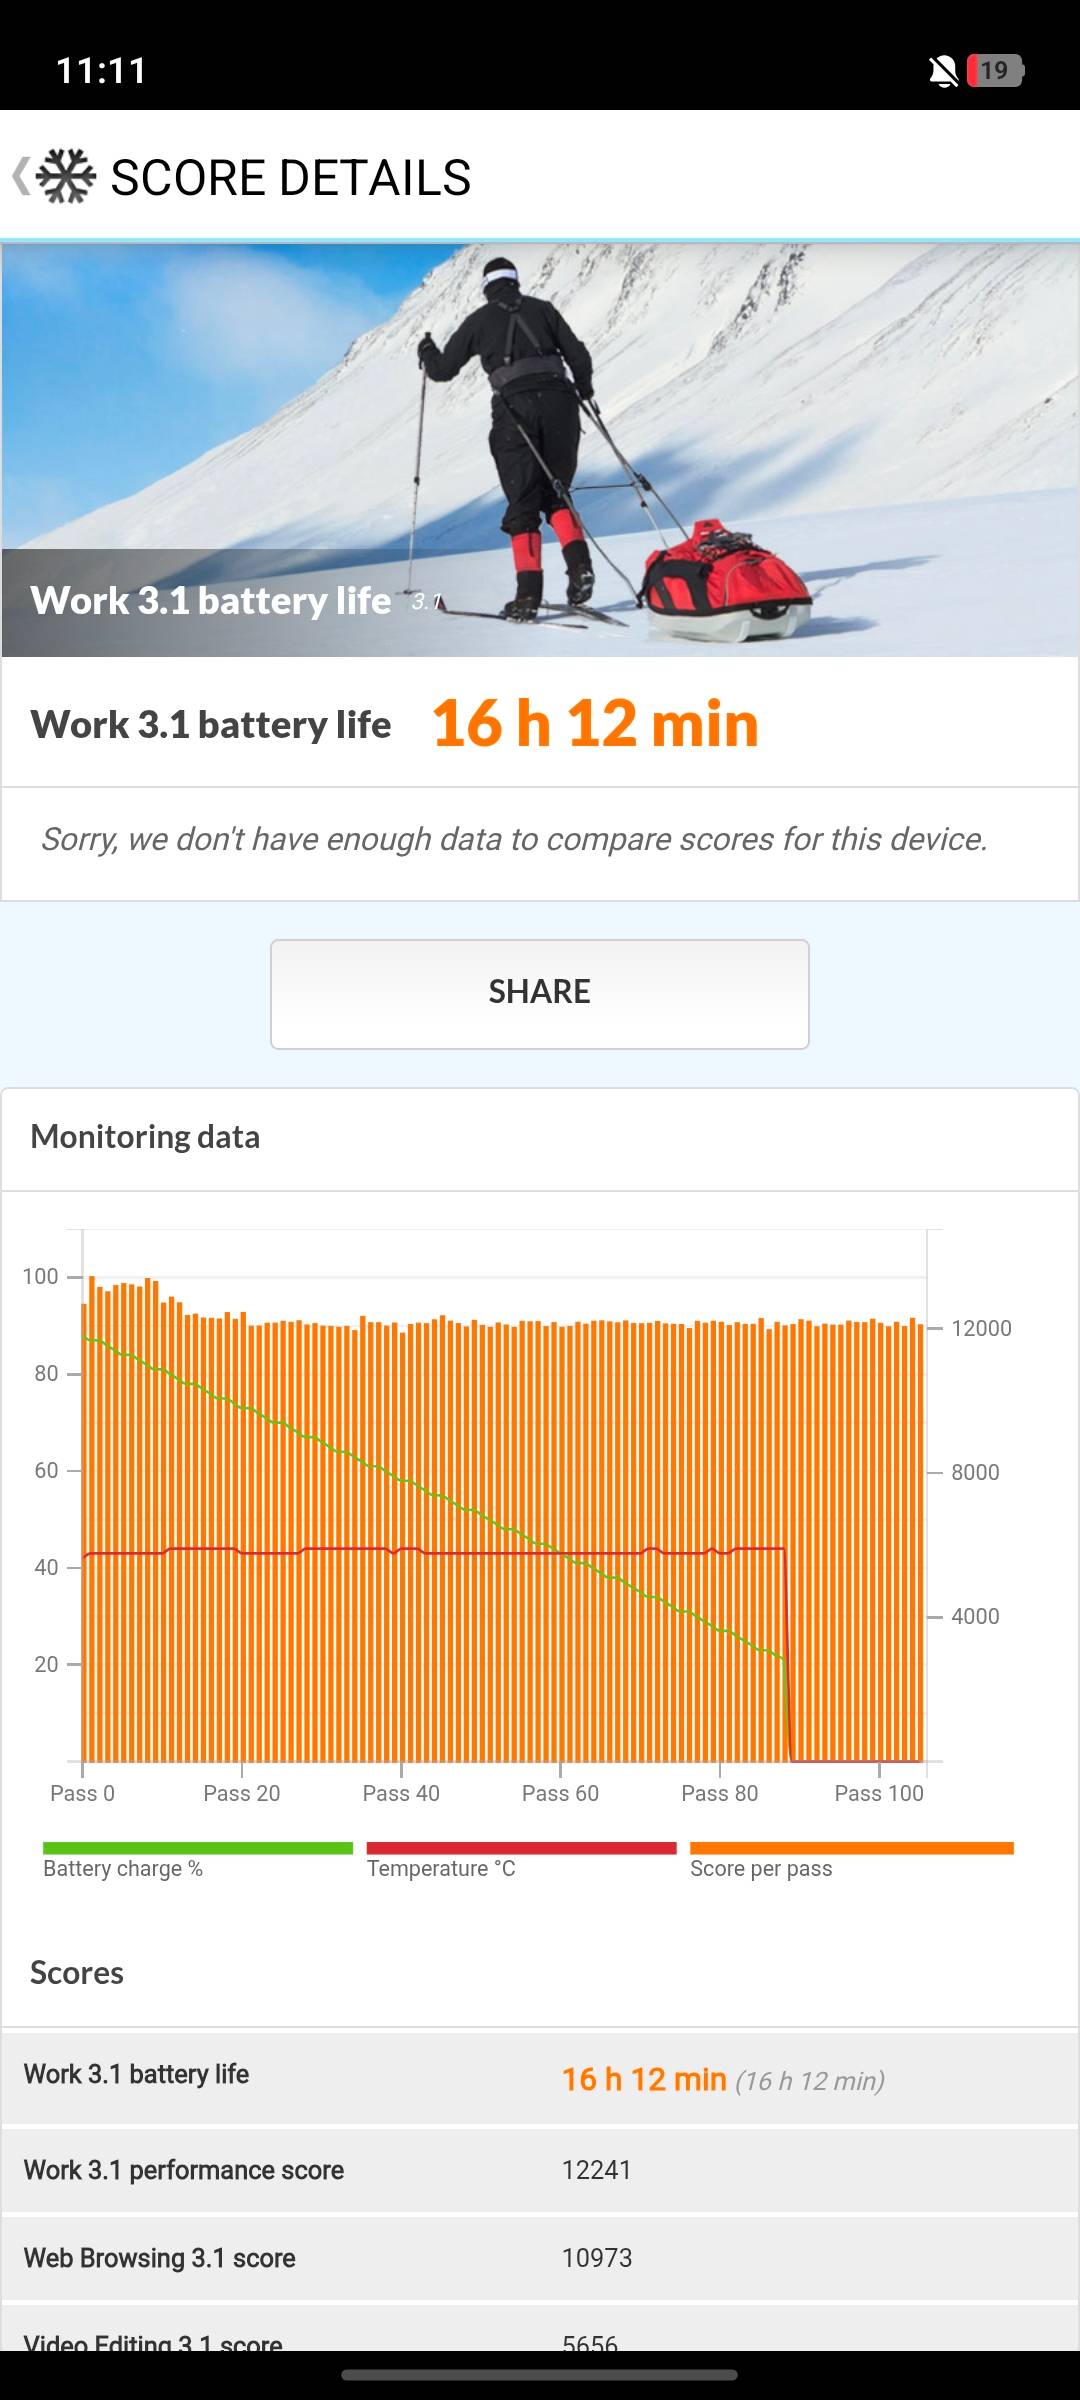Toggle the red Temperature °C legend

(x=521, y=1860)
